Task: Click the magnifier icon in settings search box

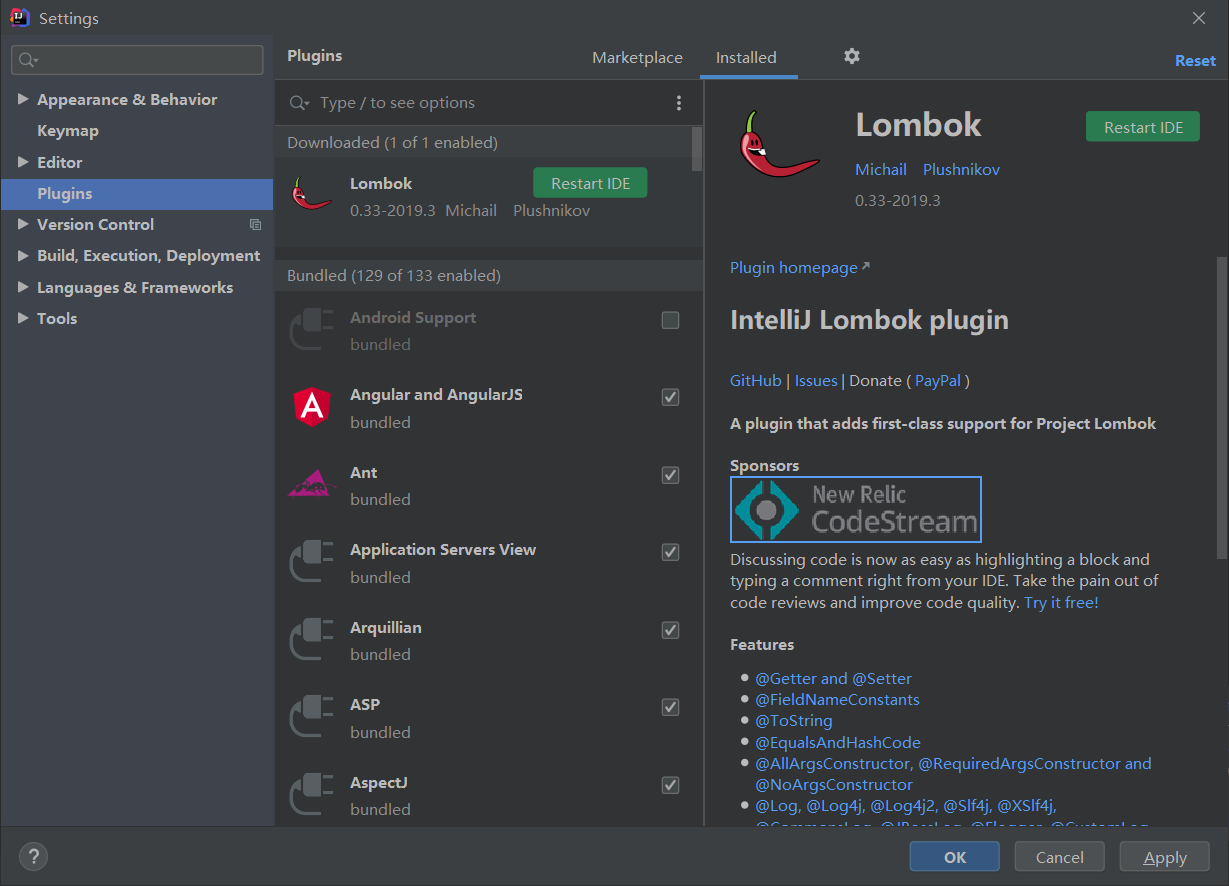Action: [28, 60]
